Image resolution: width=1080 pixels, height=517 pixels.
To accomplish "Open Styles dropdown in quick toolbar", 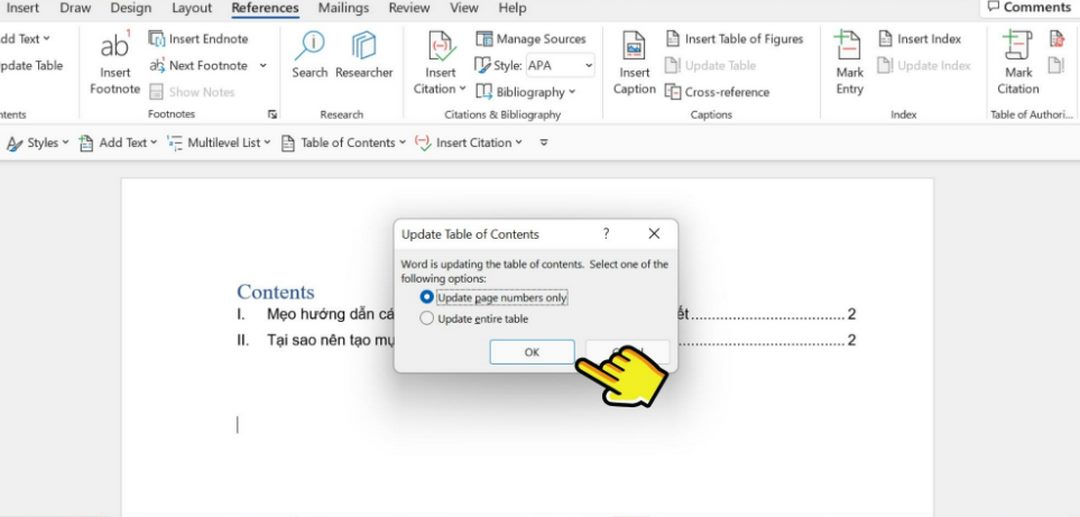I will point(38,143).
